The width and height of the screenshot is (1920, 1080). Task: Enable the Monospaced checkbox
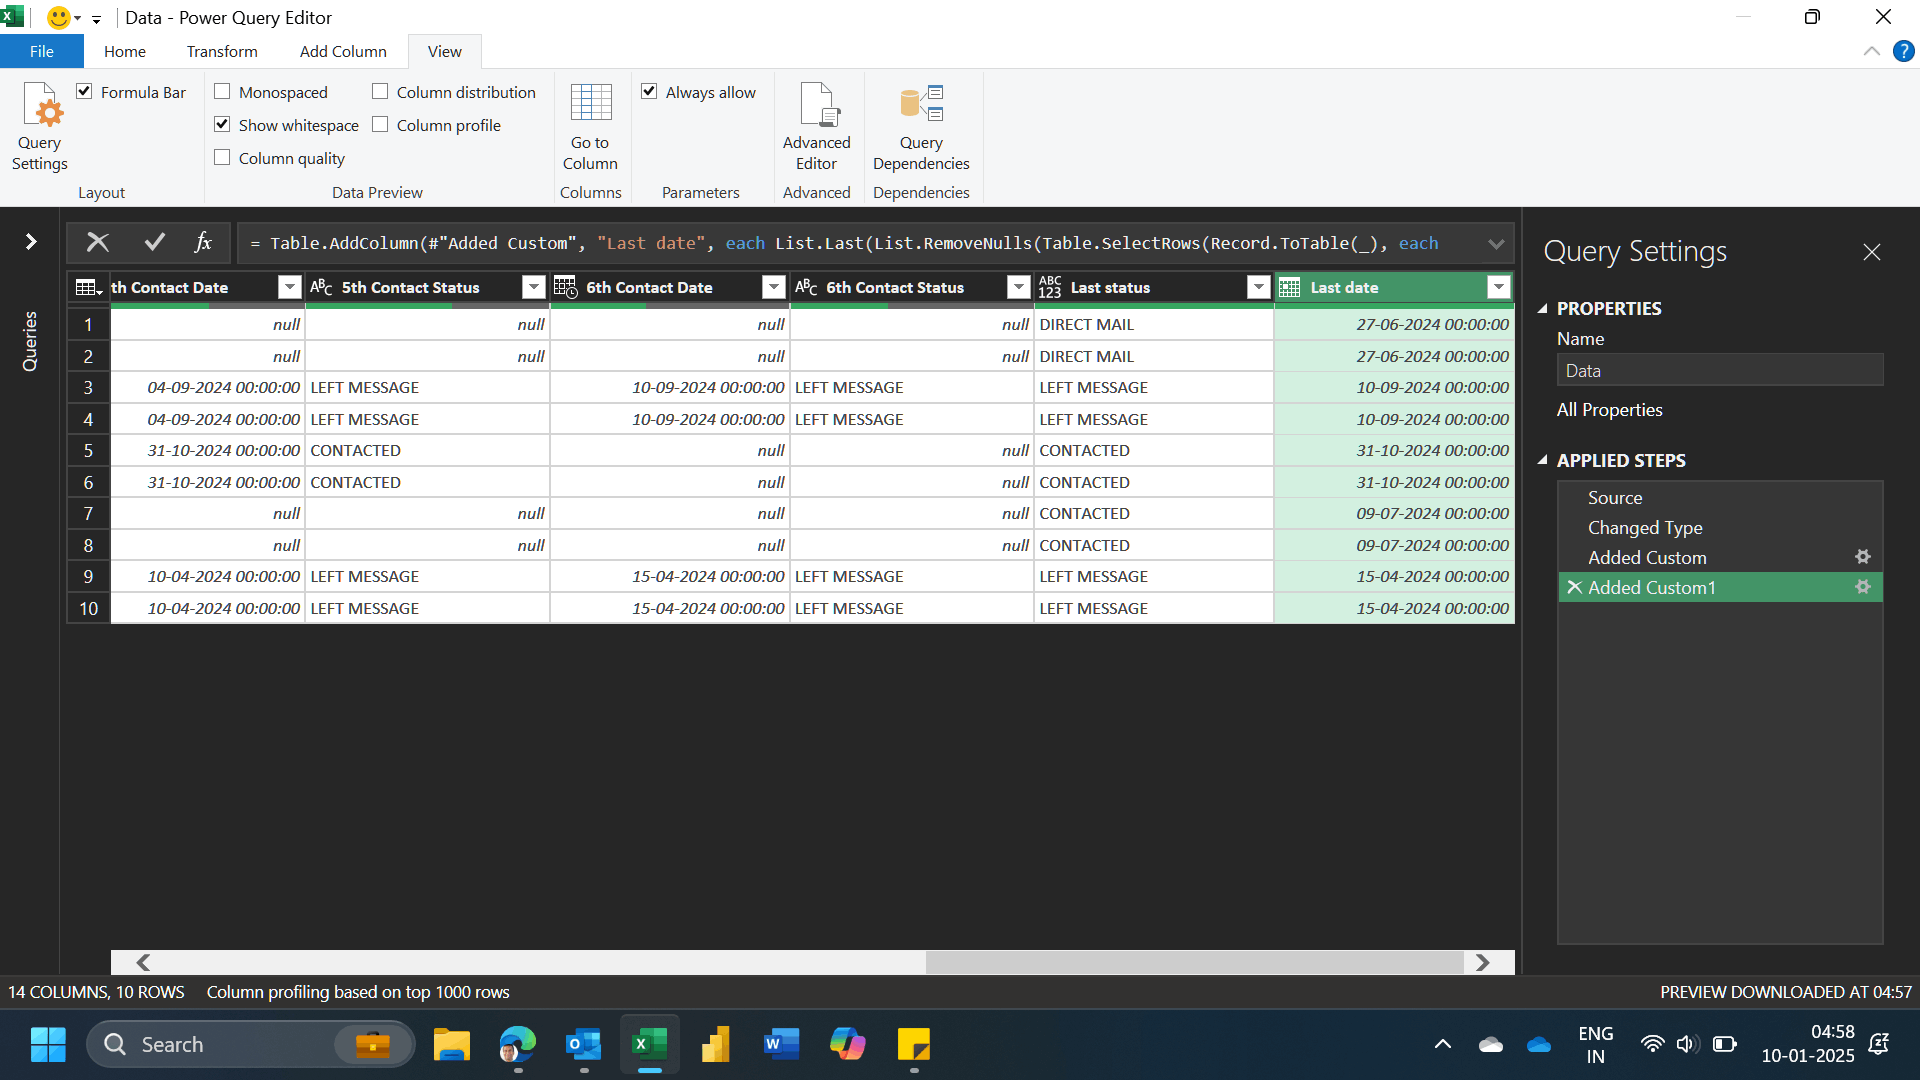222,92
